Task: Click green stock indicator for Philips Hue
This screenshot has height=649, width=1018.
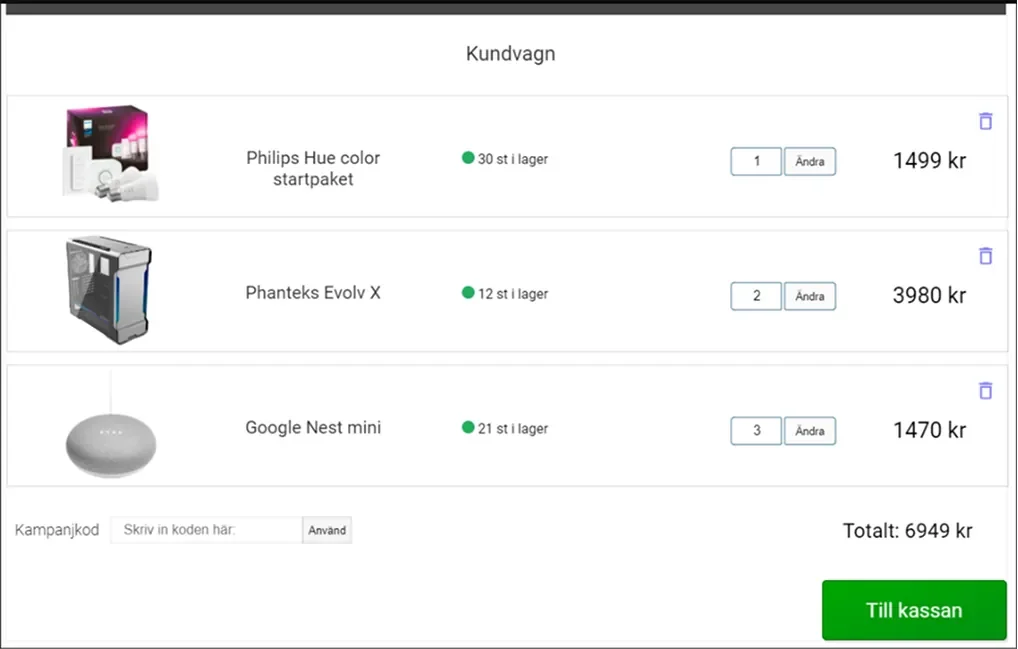Action: (x=468, y=158)
